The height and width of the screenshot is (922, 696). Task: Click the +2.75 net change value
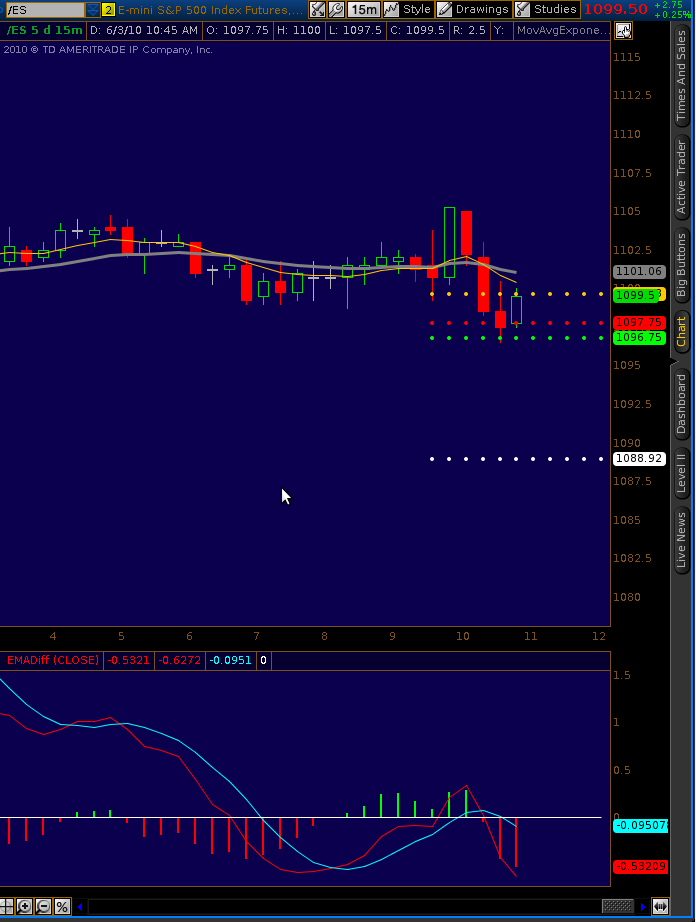668,5
